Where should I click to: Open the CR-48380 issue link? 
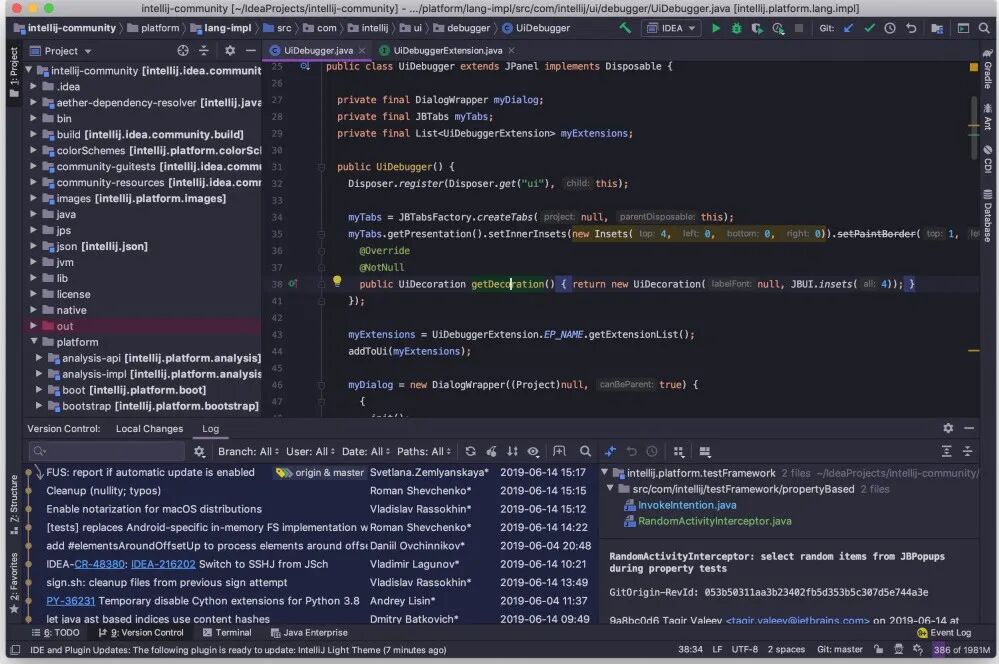[99, 564]
